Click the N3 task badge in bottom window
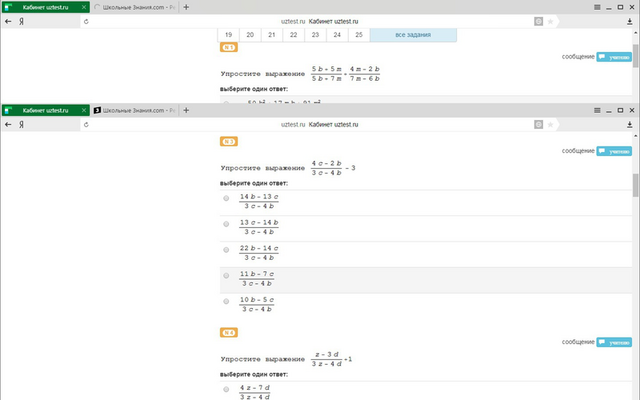Screen dimensions: 640x400 (x=229, y=142)
